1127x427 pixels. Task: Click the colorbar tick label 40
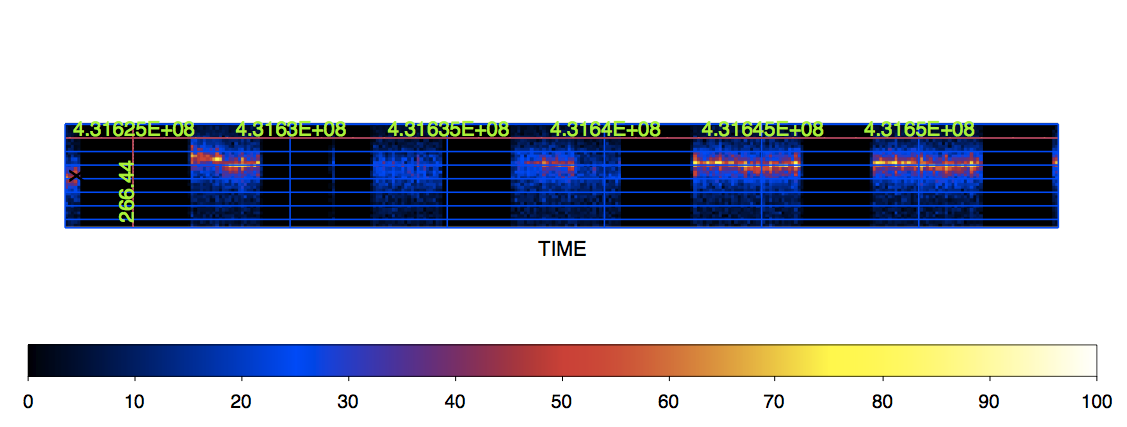click(x=455, y=403)
